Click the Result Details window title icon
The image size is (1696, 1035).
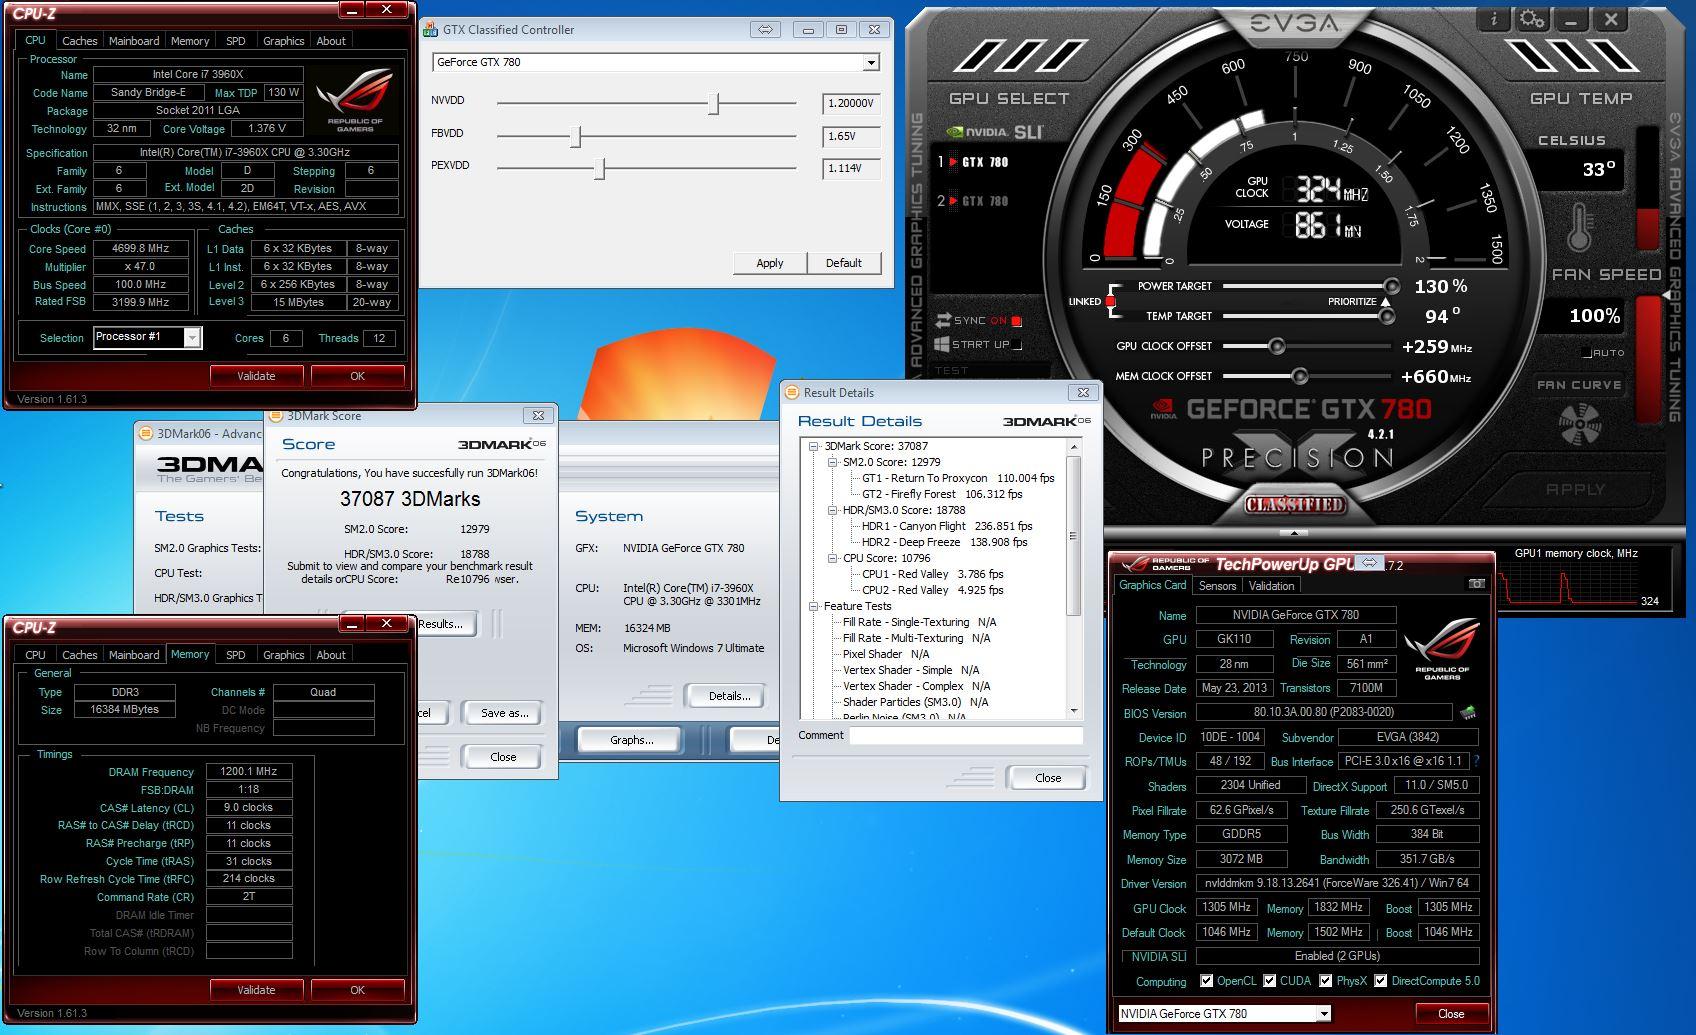[x=792, y=392]
